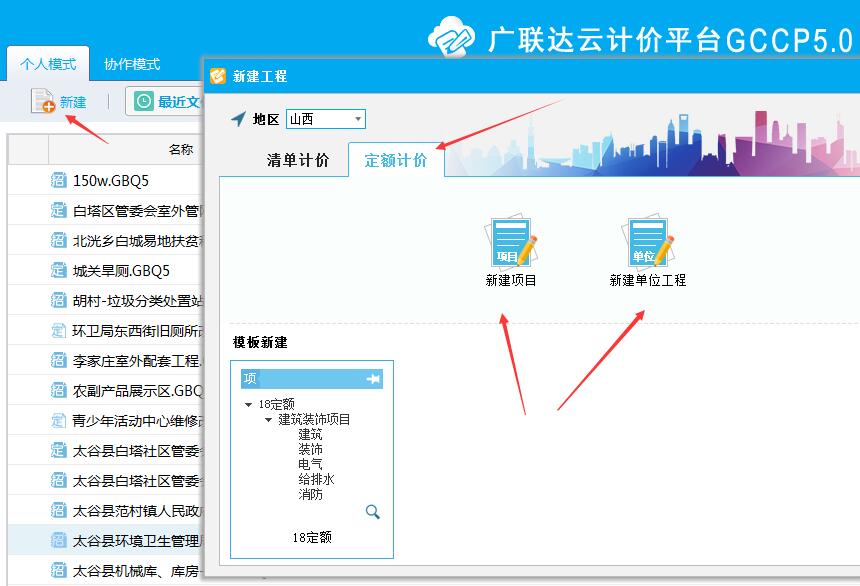Click file icon of 城关旱厕.GBQ5
Viewport: 860px width, 586px height.
pyautogui.click(x=59, y=270)
